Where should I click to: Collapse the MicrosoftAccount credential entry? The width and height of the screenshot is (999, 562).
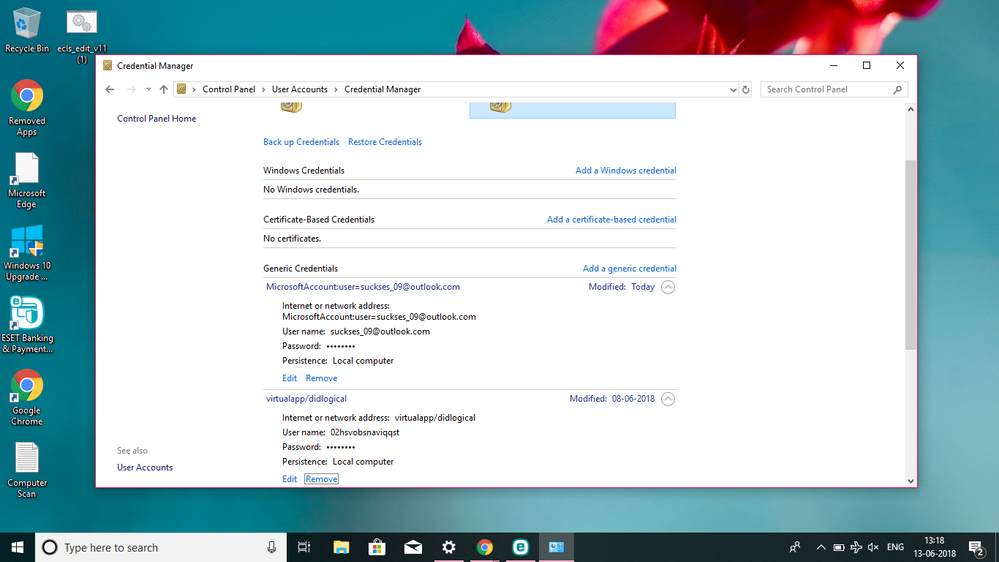[668, 287]
